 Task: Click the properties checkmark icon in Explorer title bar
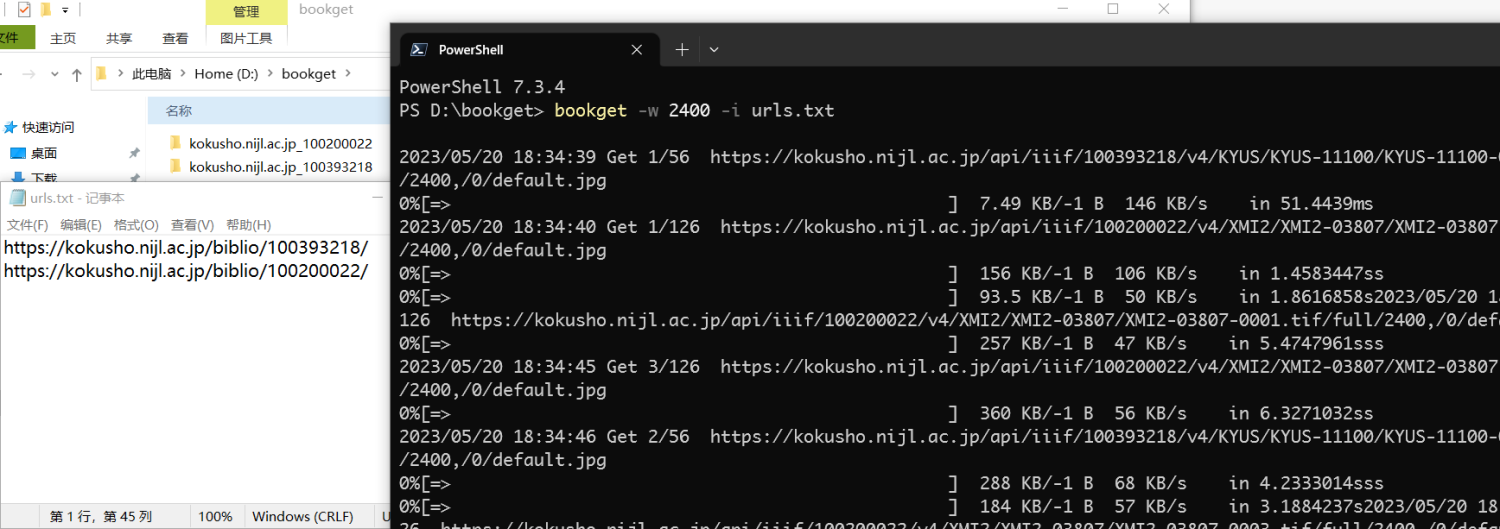[24, 10]
